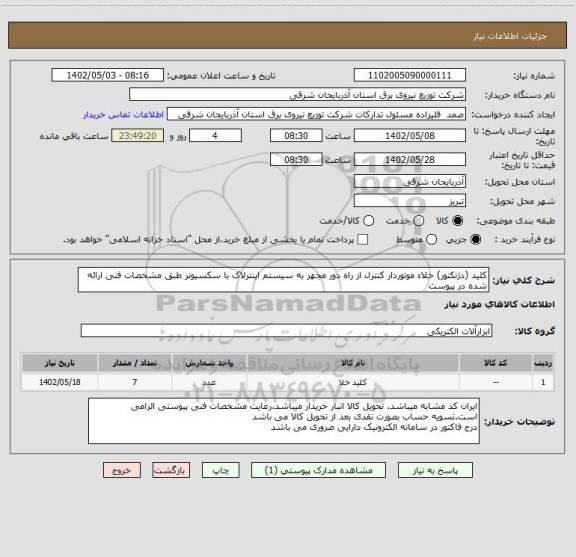Click the delivery province field آذربایجان شرقی
The image size is (576, 557).
(x=410, y=182)
